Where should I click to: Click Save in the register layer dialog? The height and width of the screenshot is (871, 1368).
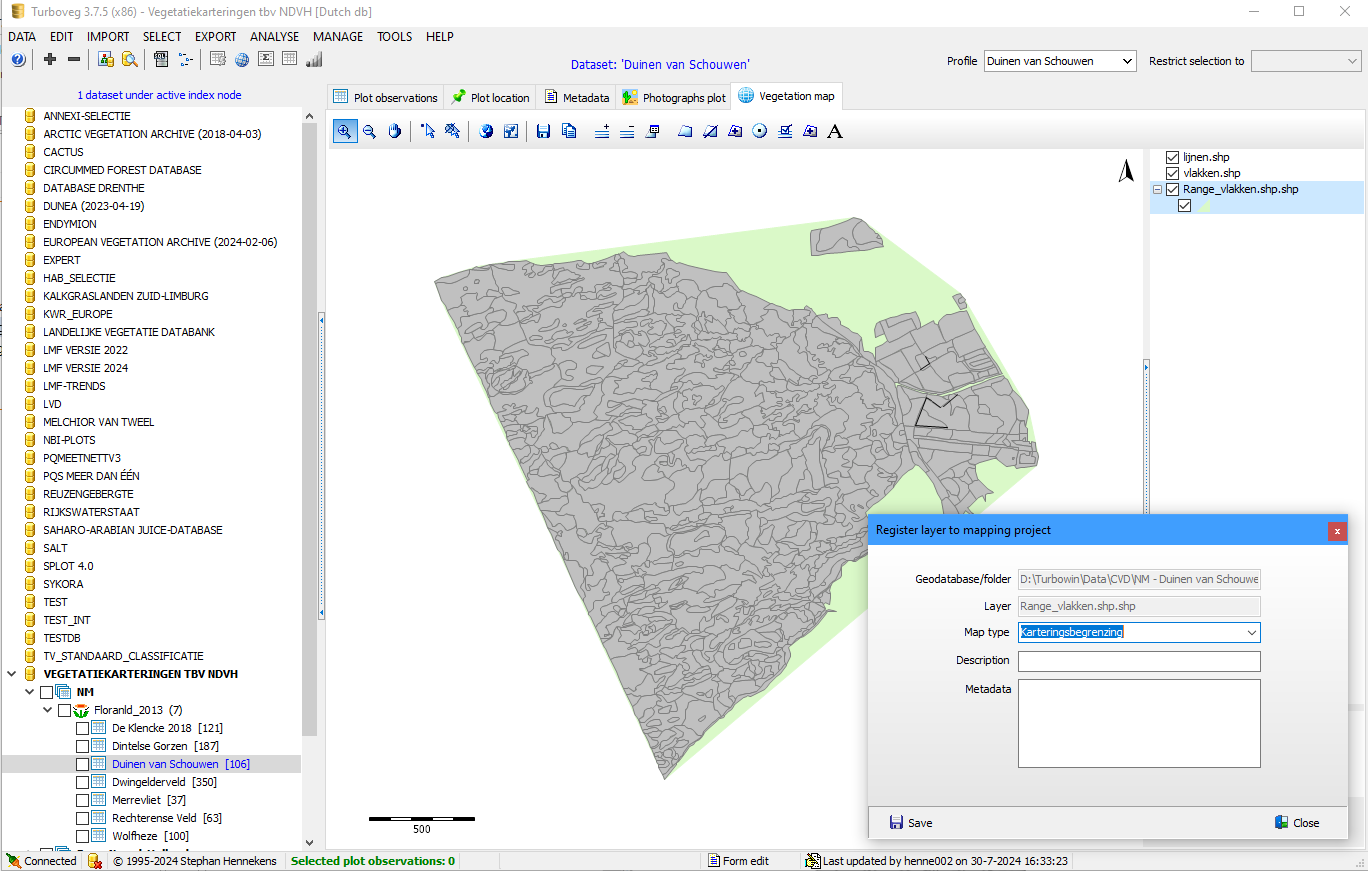tap(910, 823)
